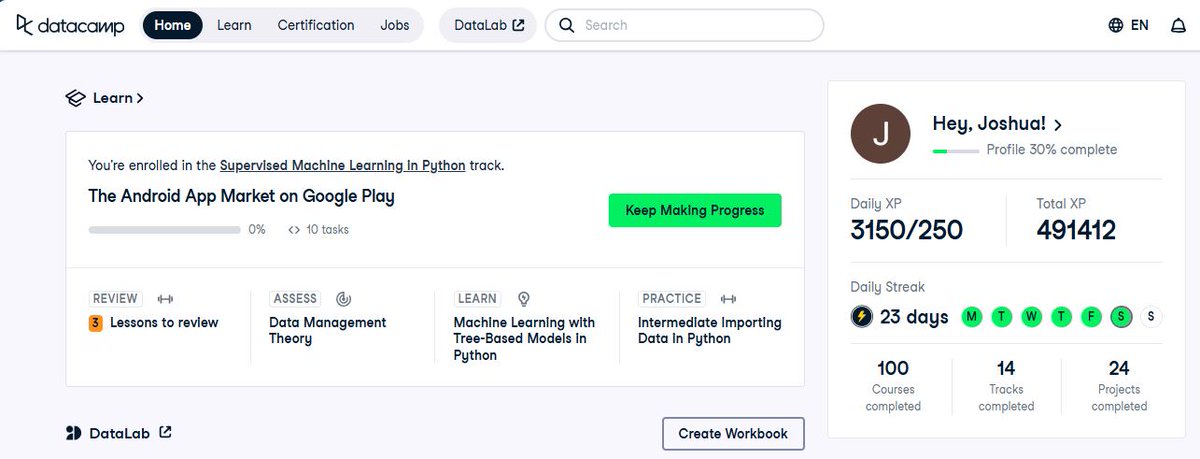The image size is (1200, 459).
Task: Click the DataCamp logo
Action: 69,25
